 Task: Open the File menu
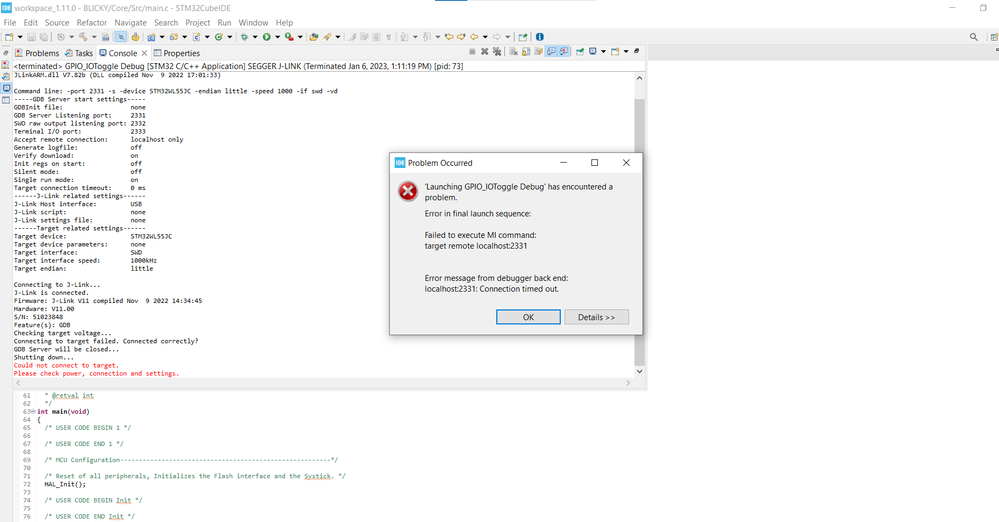coord(10,22)
